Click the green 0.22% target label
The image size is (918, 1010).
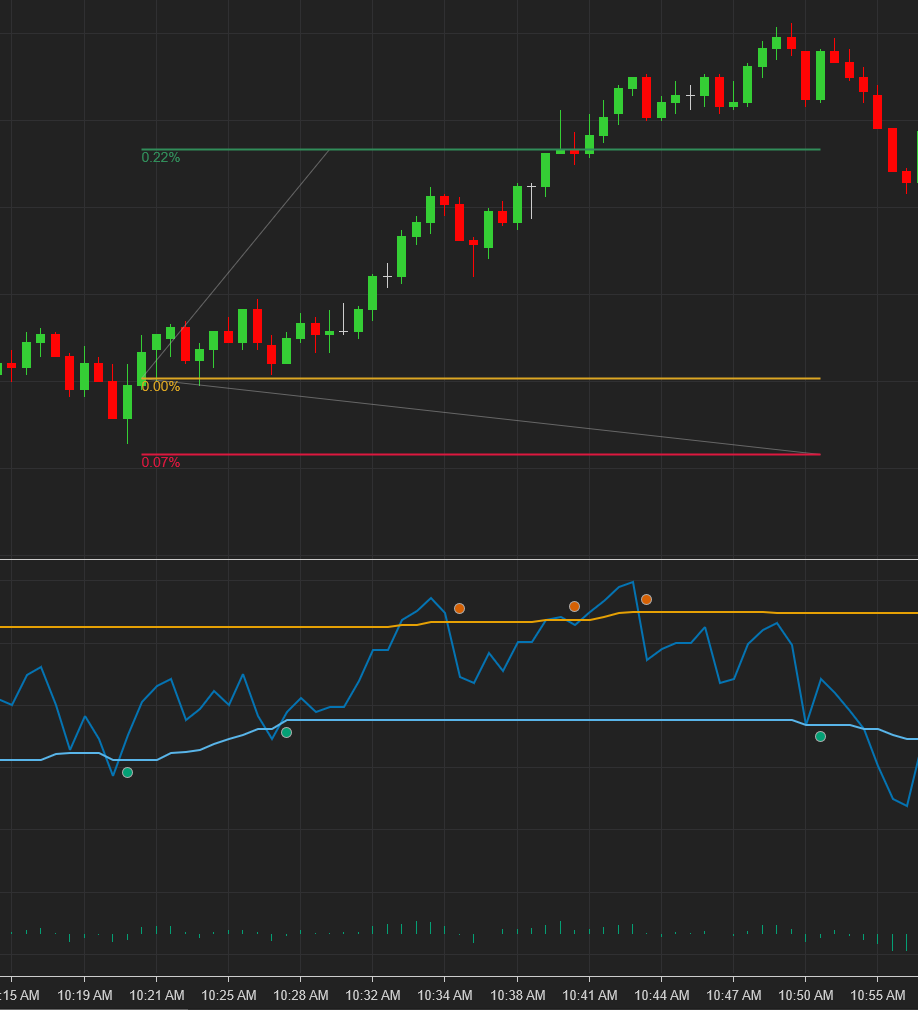pos(160,158)
